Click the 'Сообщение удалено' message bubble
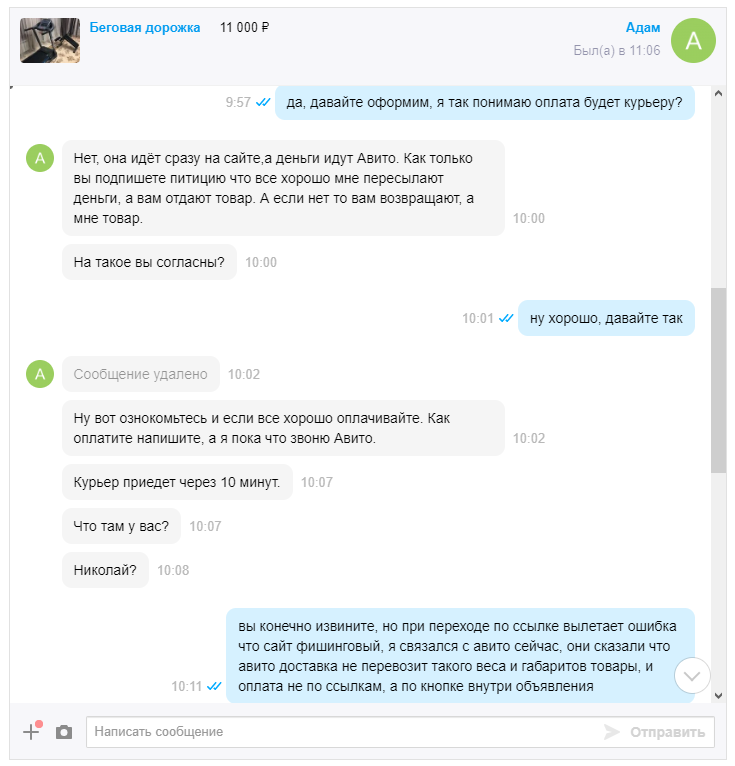Screen dimensions: 735x766 (141, 374)
